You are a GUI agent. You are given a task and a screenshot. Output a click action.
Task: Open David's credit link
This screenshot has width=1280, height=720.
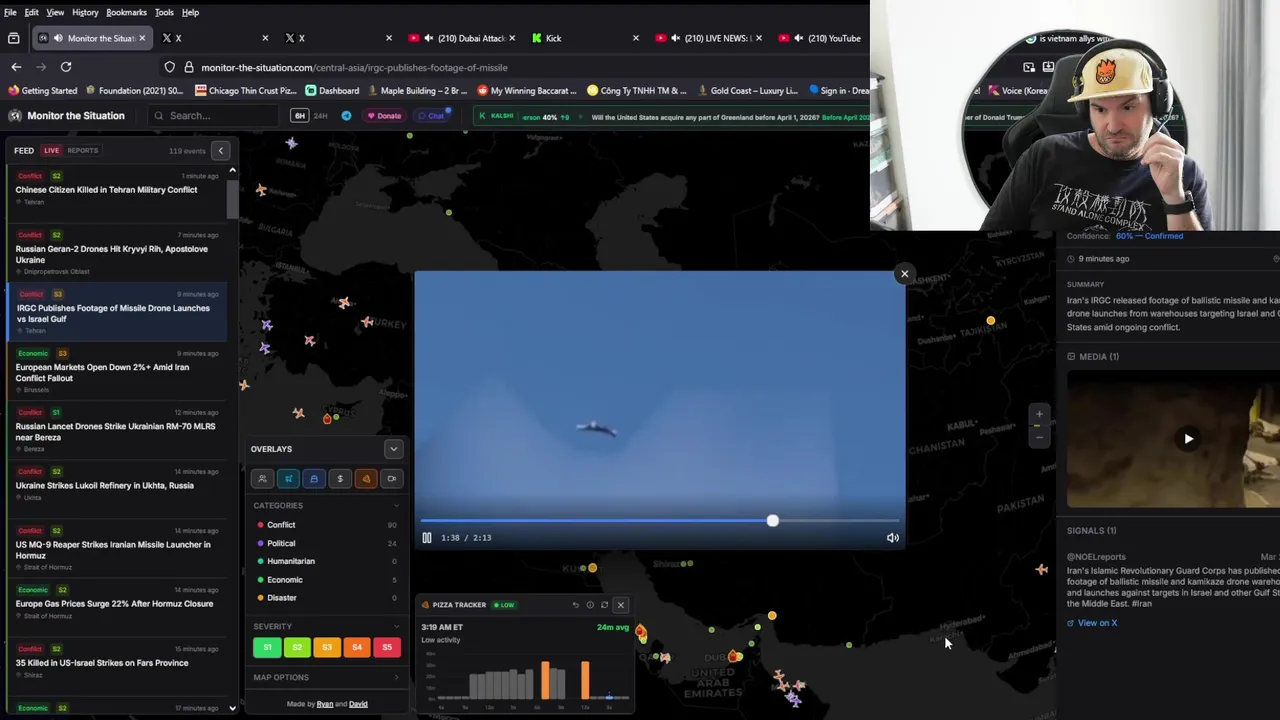click(358, 704)
